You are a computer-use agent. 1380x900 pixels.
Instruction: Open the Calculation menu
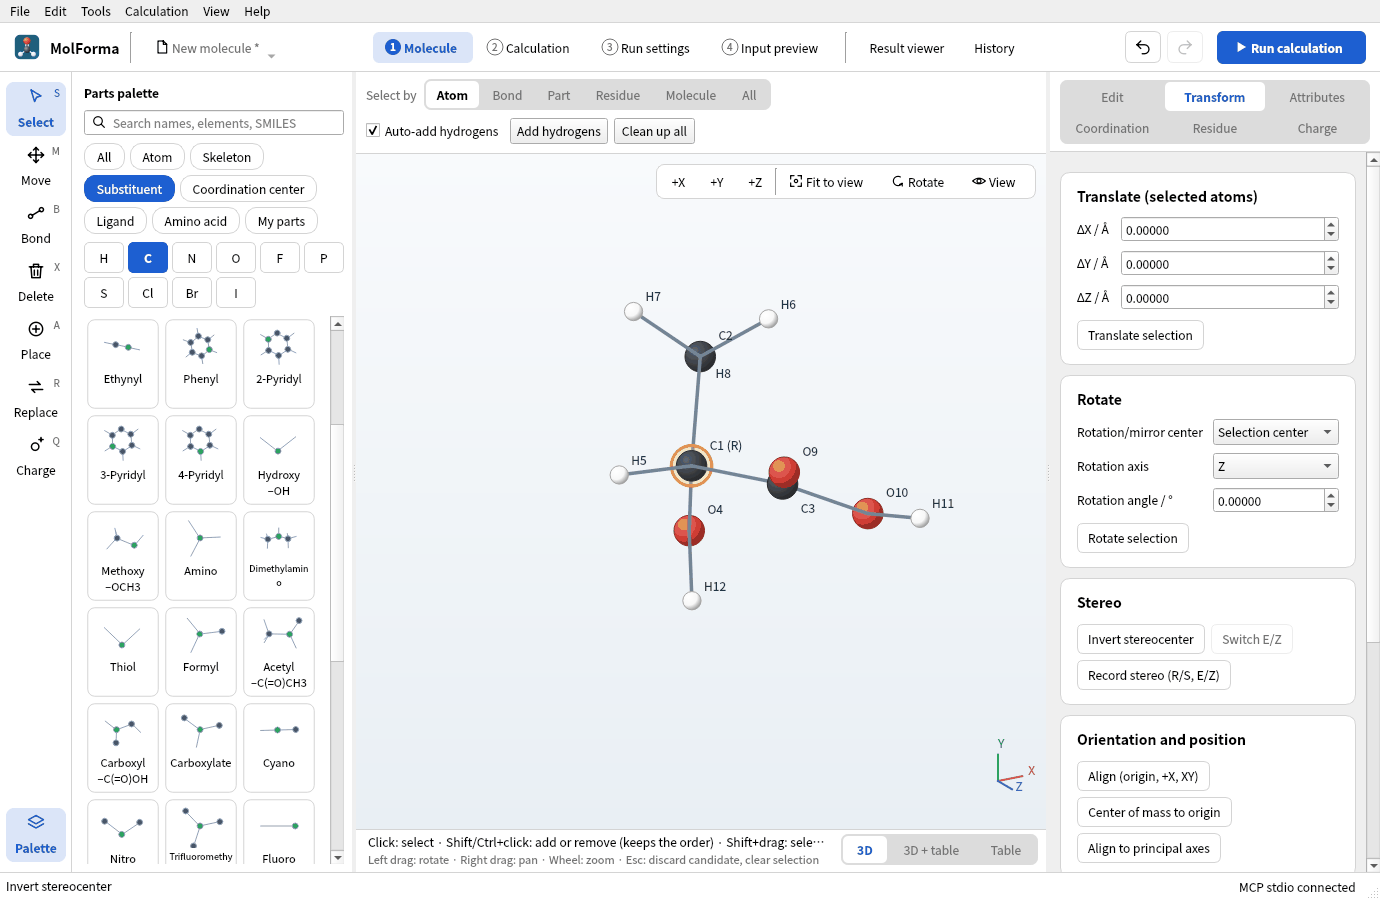pyautogui.click(x=156, y=11)
